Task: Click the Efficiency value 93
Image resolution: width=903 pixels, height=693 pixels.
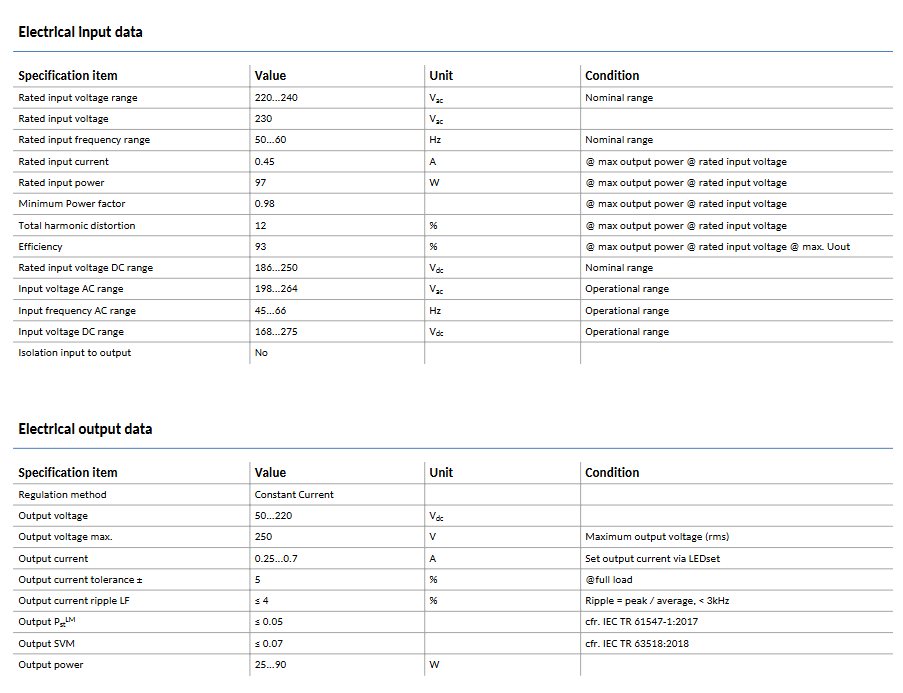Action: [261, 246]
